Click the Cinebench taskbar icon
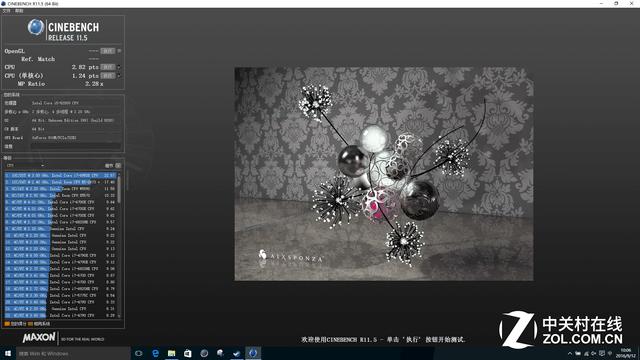Viewport: 640px width, 360px height. 253,353
